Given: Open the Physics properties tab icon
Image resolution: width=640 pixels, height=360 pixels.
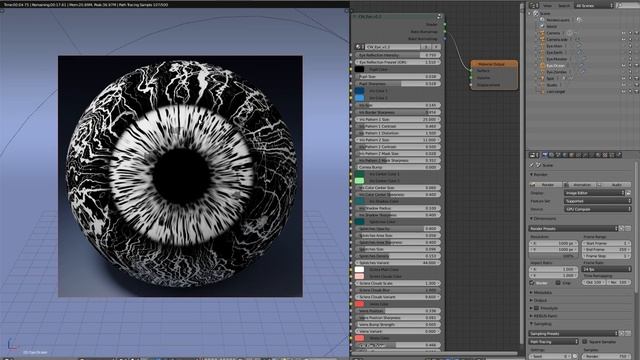Looking at the screenshot, I should click(618, 155).
